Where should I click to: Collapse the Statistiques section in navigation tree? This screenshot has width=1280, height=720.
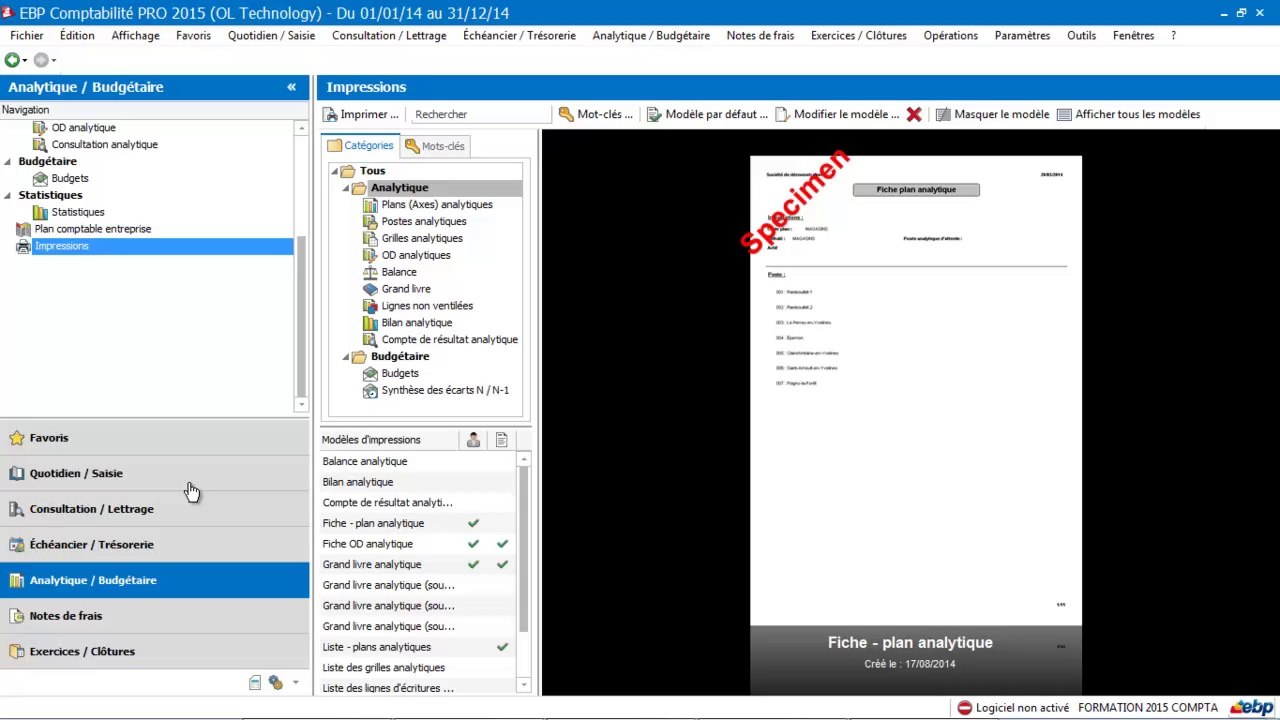(8, 195)
